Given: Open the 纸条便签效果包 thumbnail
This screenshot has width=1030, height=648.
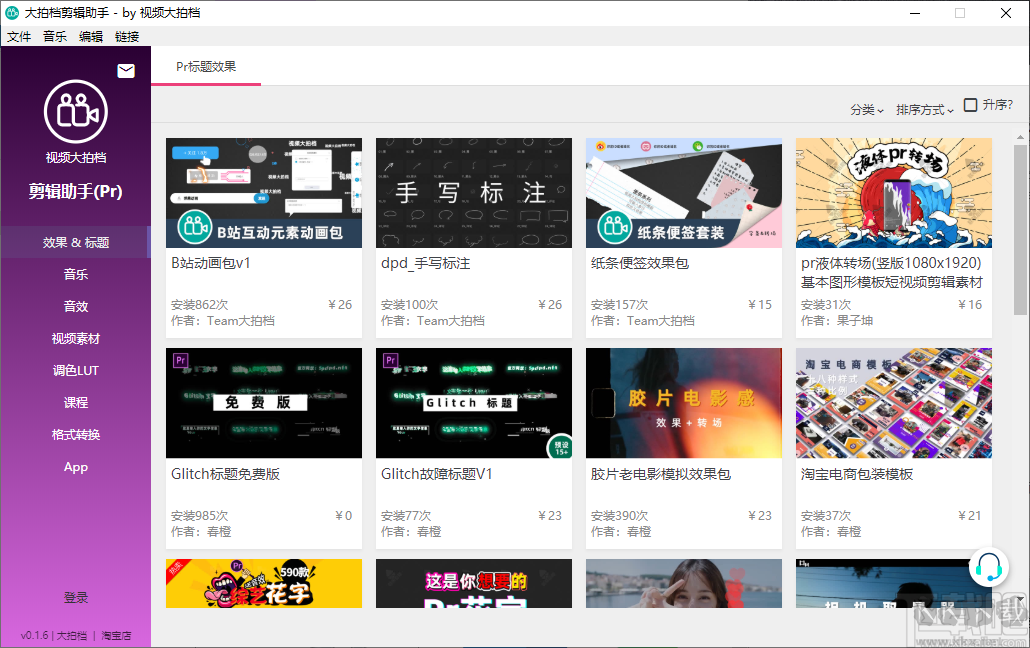Looking at the screenshot, I should point(683,192).
